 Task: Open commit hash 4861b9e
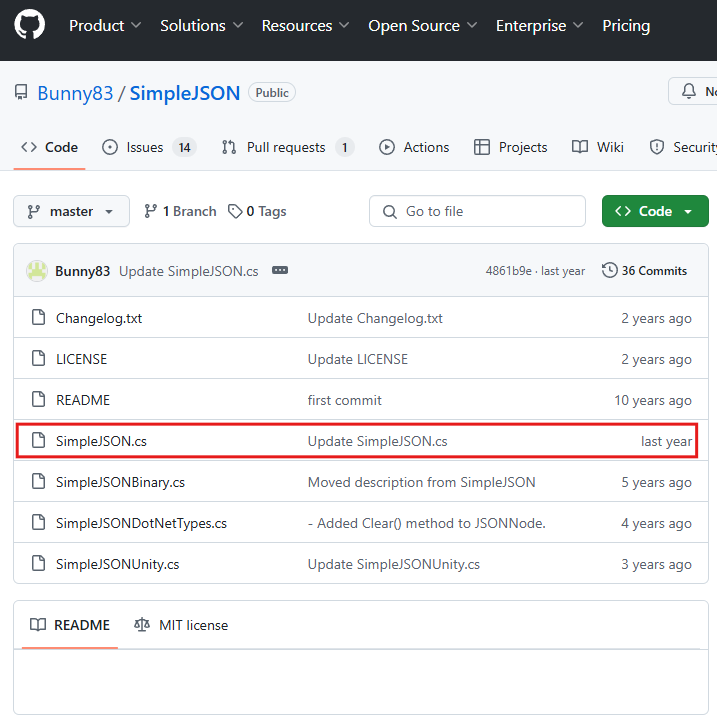(x=509, y=271)
